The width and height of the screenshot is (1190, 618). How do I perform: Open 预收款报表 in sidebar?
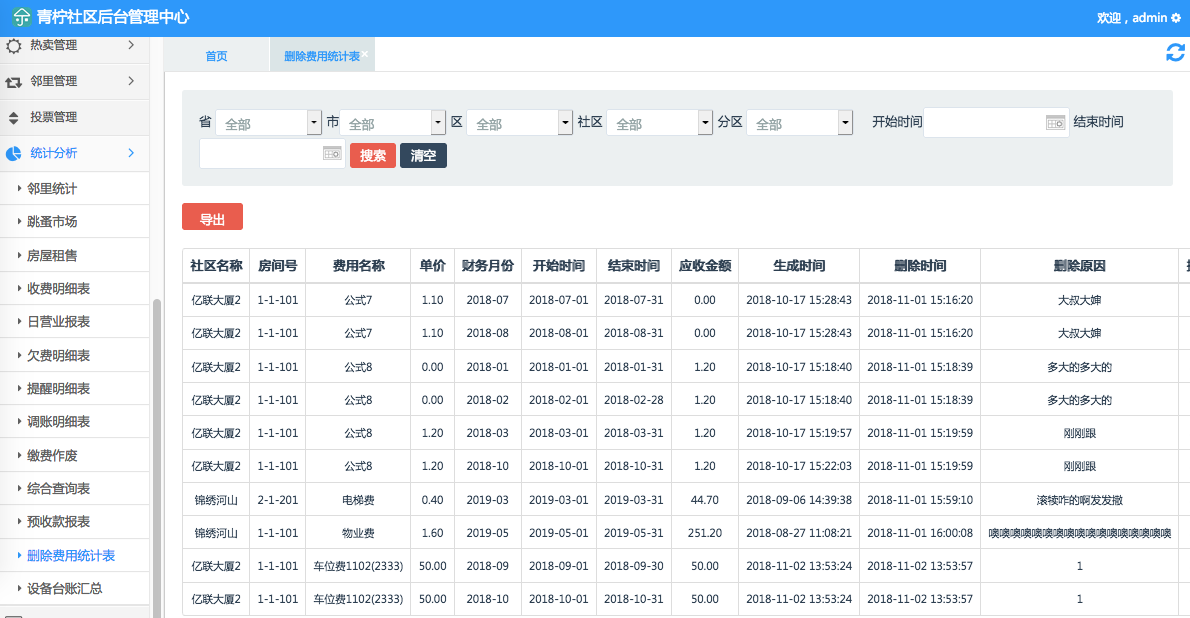coord(74,522)
